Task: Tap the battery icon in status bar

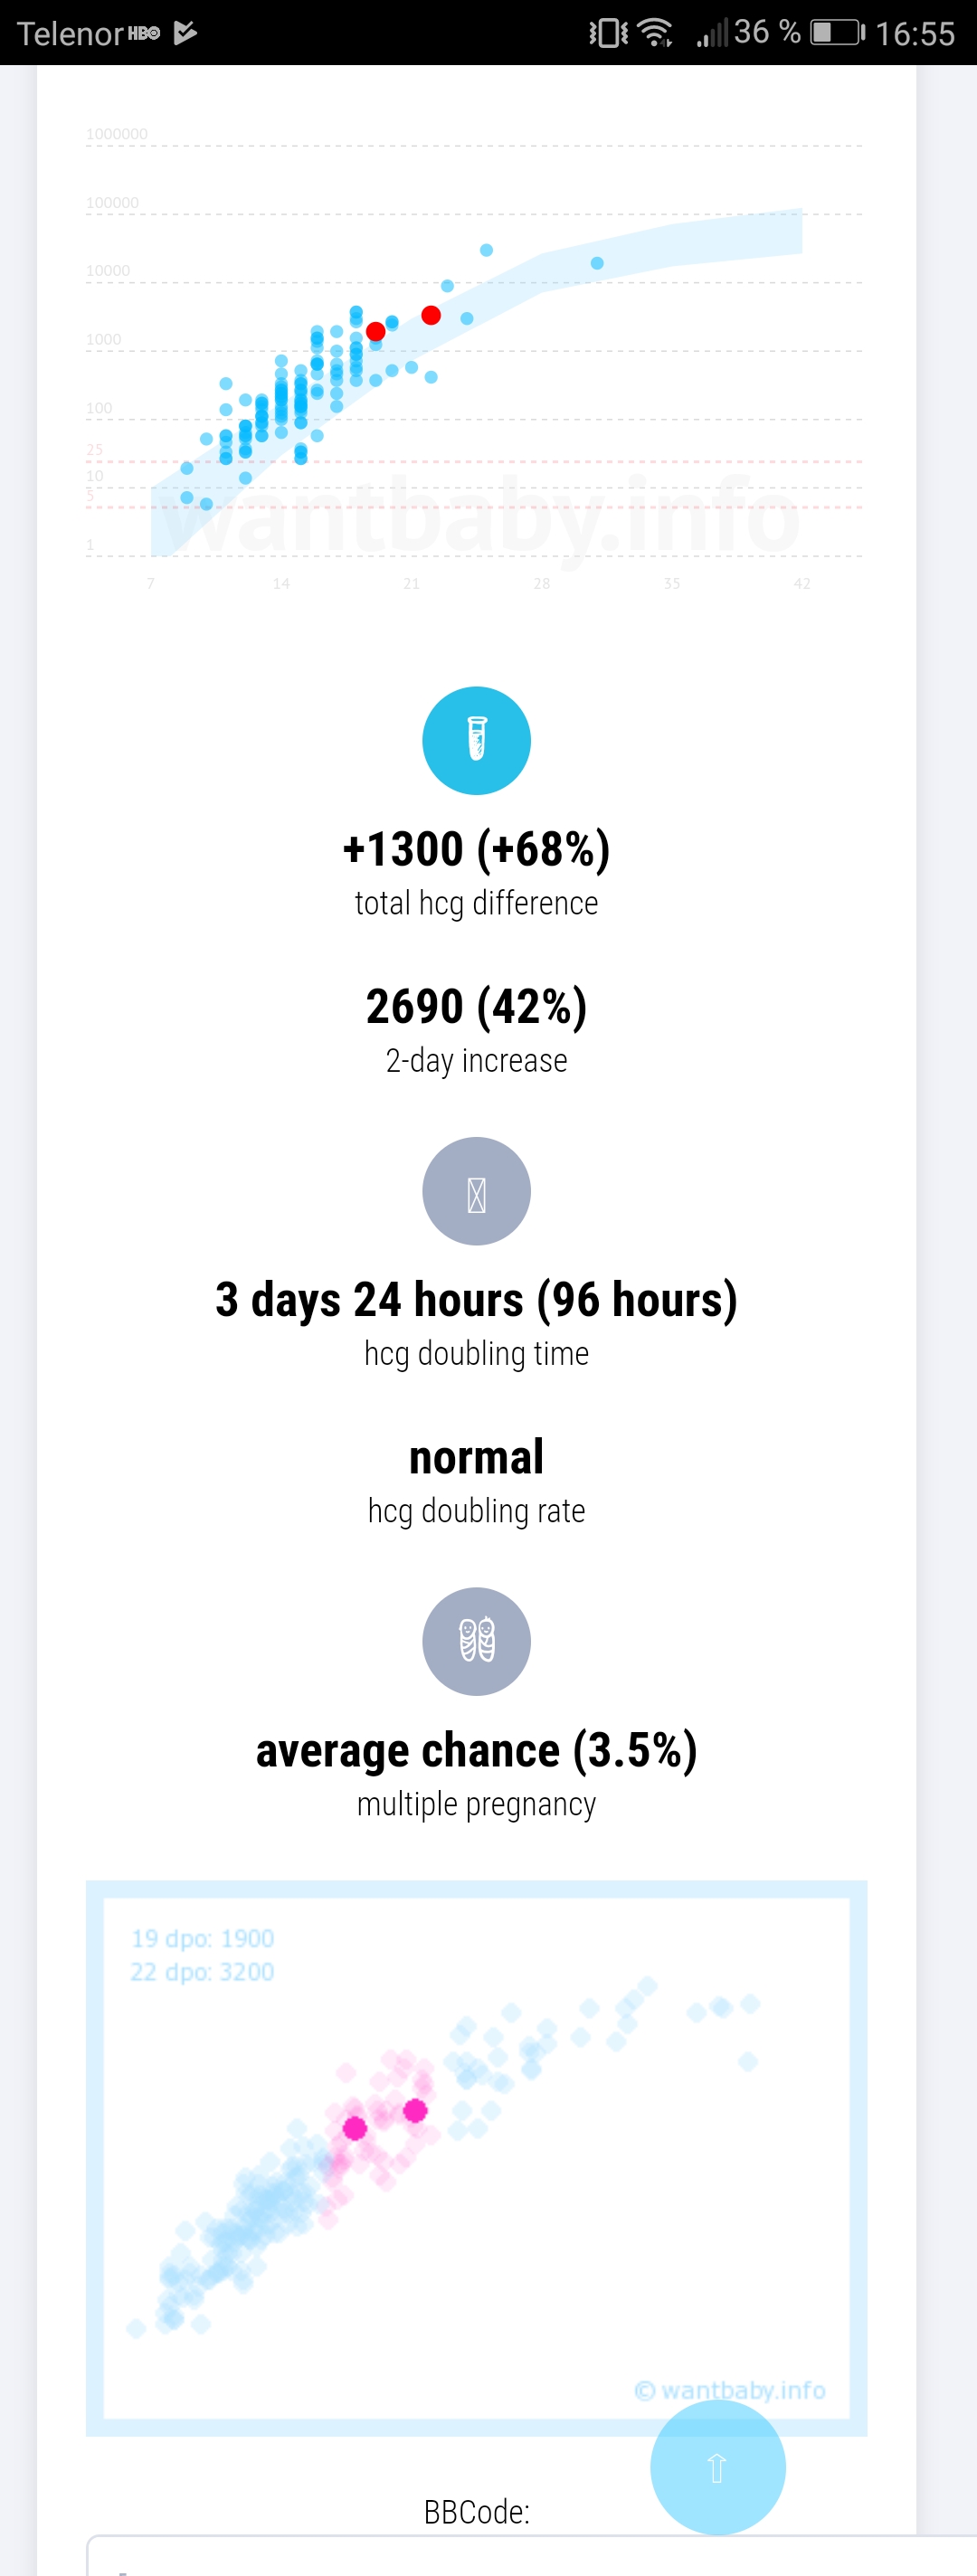Action: coord(836,33)
